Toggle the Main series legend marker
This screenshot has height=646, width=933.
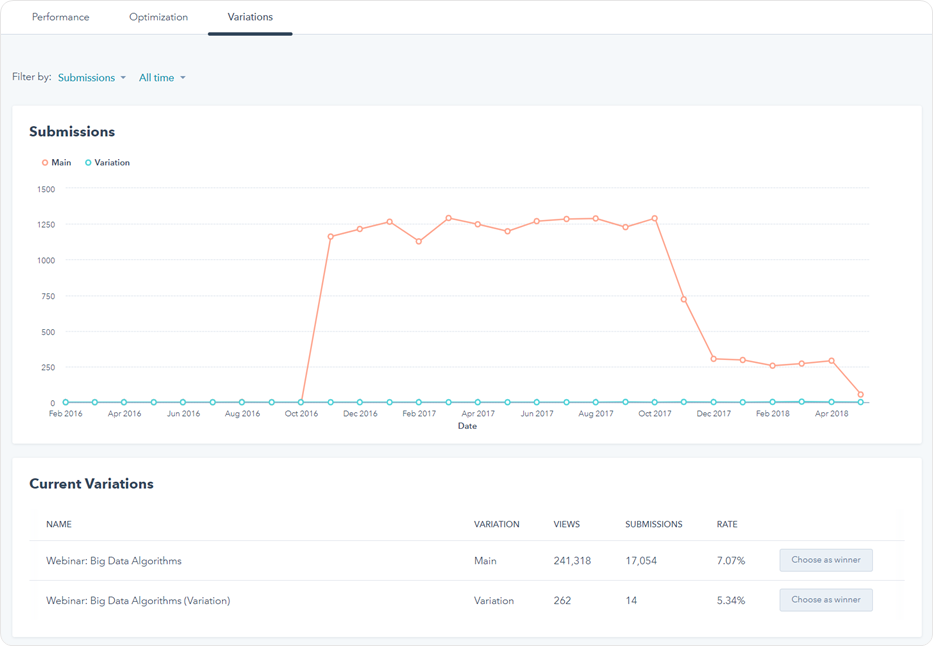pyautogui.click(x=45, y=163)
